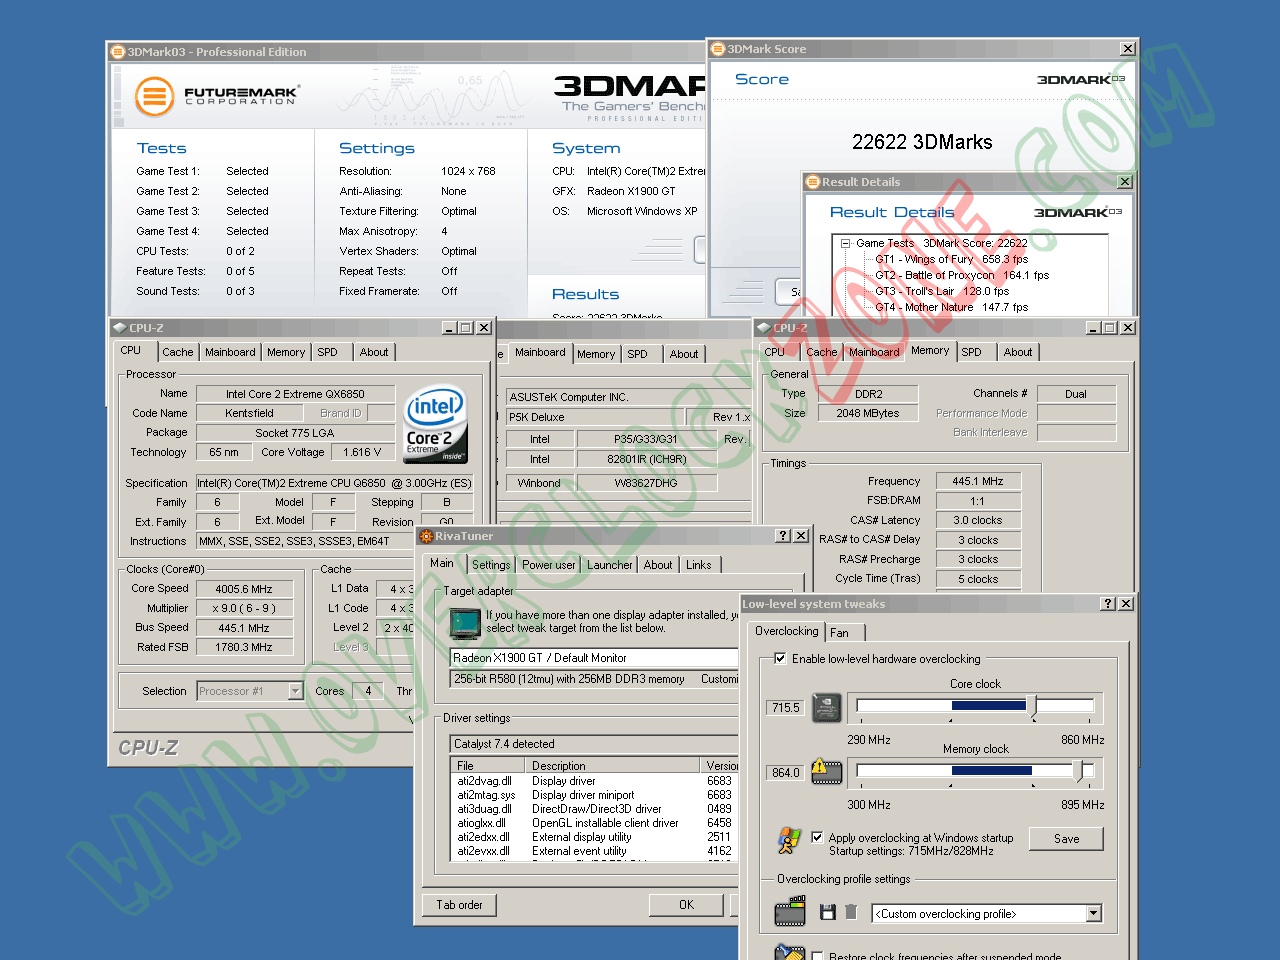Image resolution: width=1280 pixels, height=960 pixels.
Task: Open About tab in left CPU-Z window
Action: (374, 352)
